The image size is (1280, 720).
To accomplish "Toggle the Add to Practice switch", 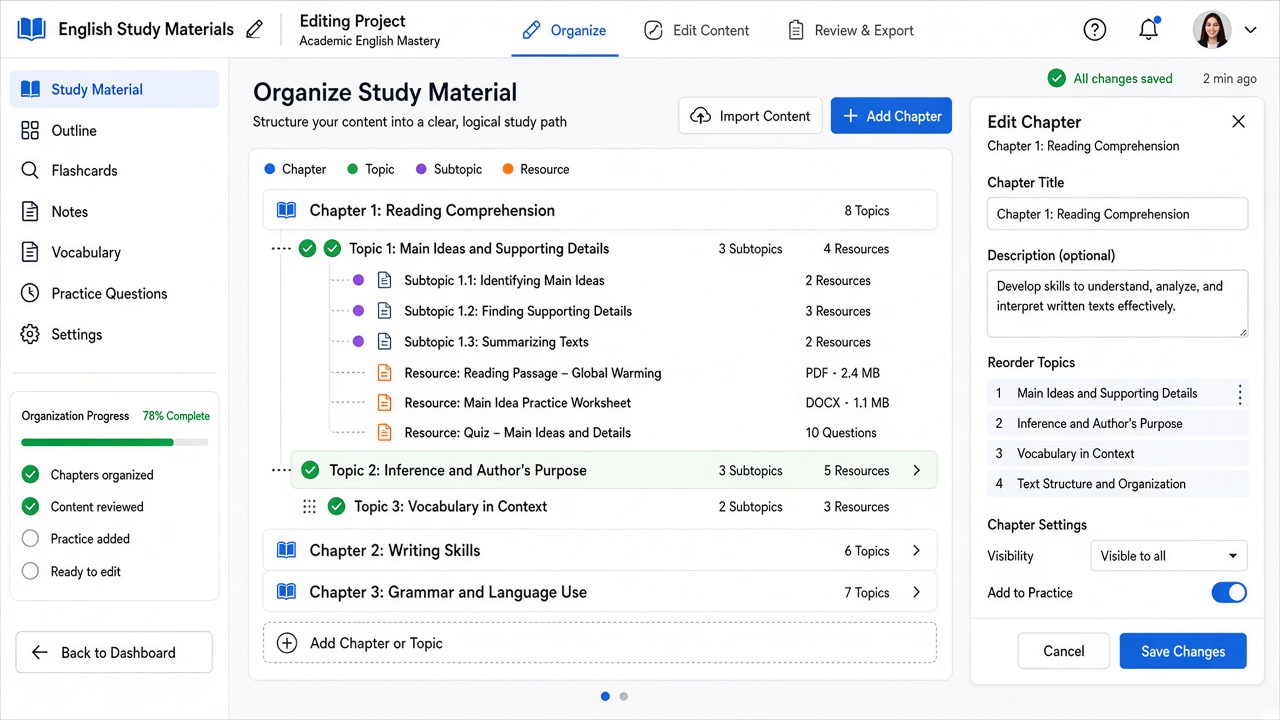I will (x=1229, y=593).
